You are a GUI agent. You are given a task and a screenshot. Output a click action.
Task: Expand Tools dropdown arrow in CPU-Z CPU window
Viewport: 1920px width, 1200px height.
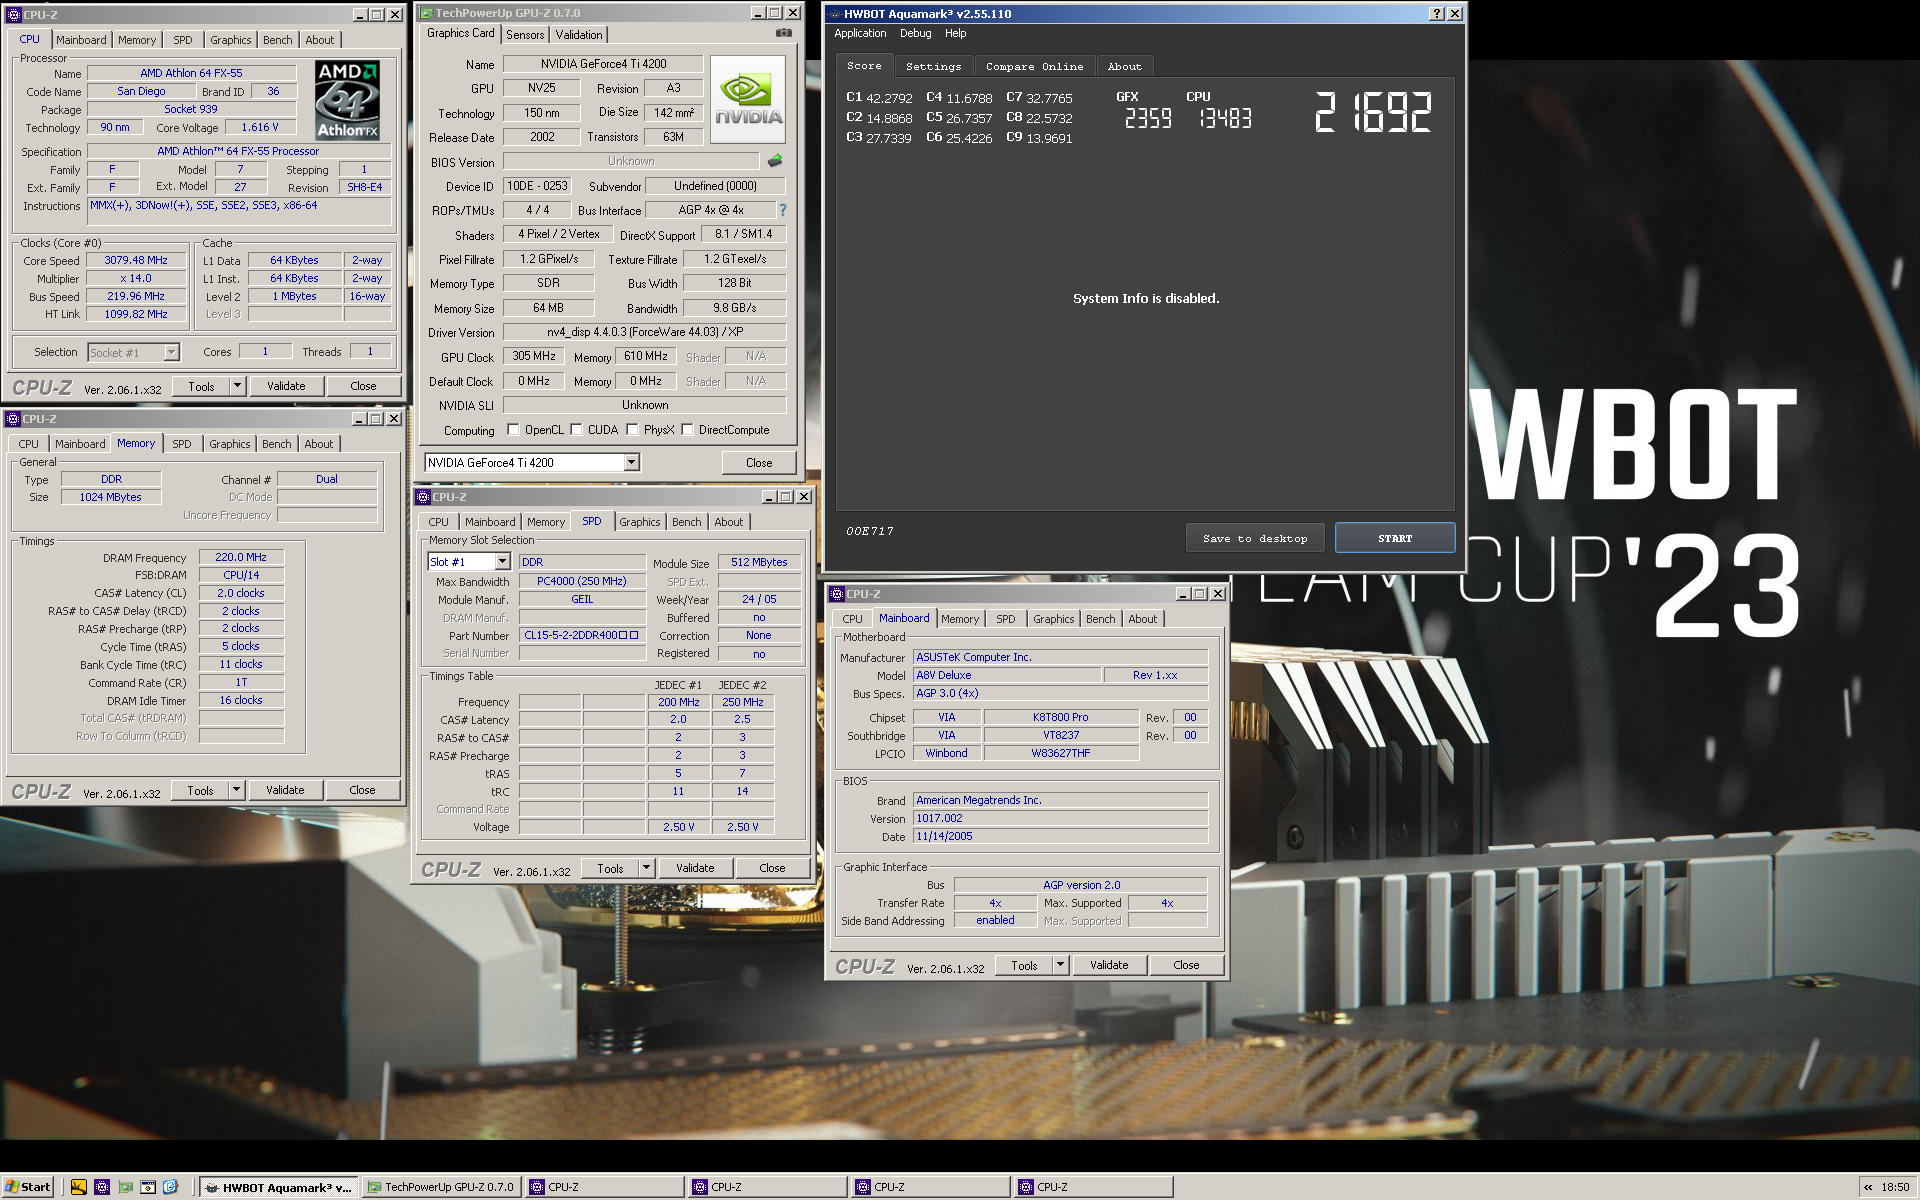[x=237, y=386]
